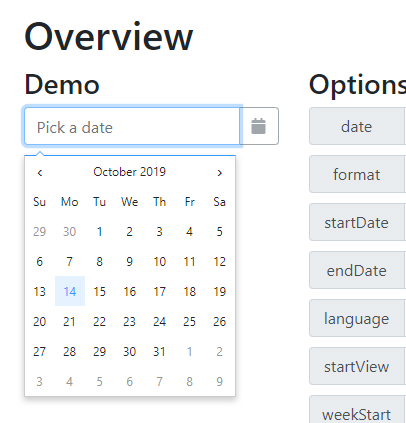This screenshot has width=406, height=423.
Task: Select the startDate option
Action: click(x=357, y=222)
